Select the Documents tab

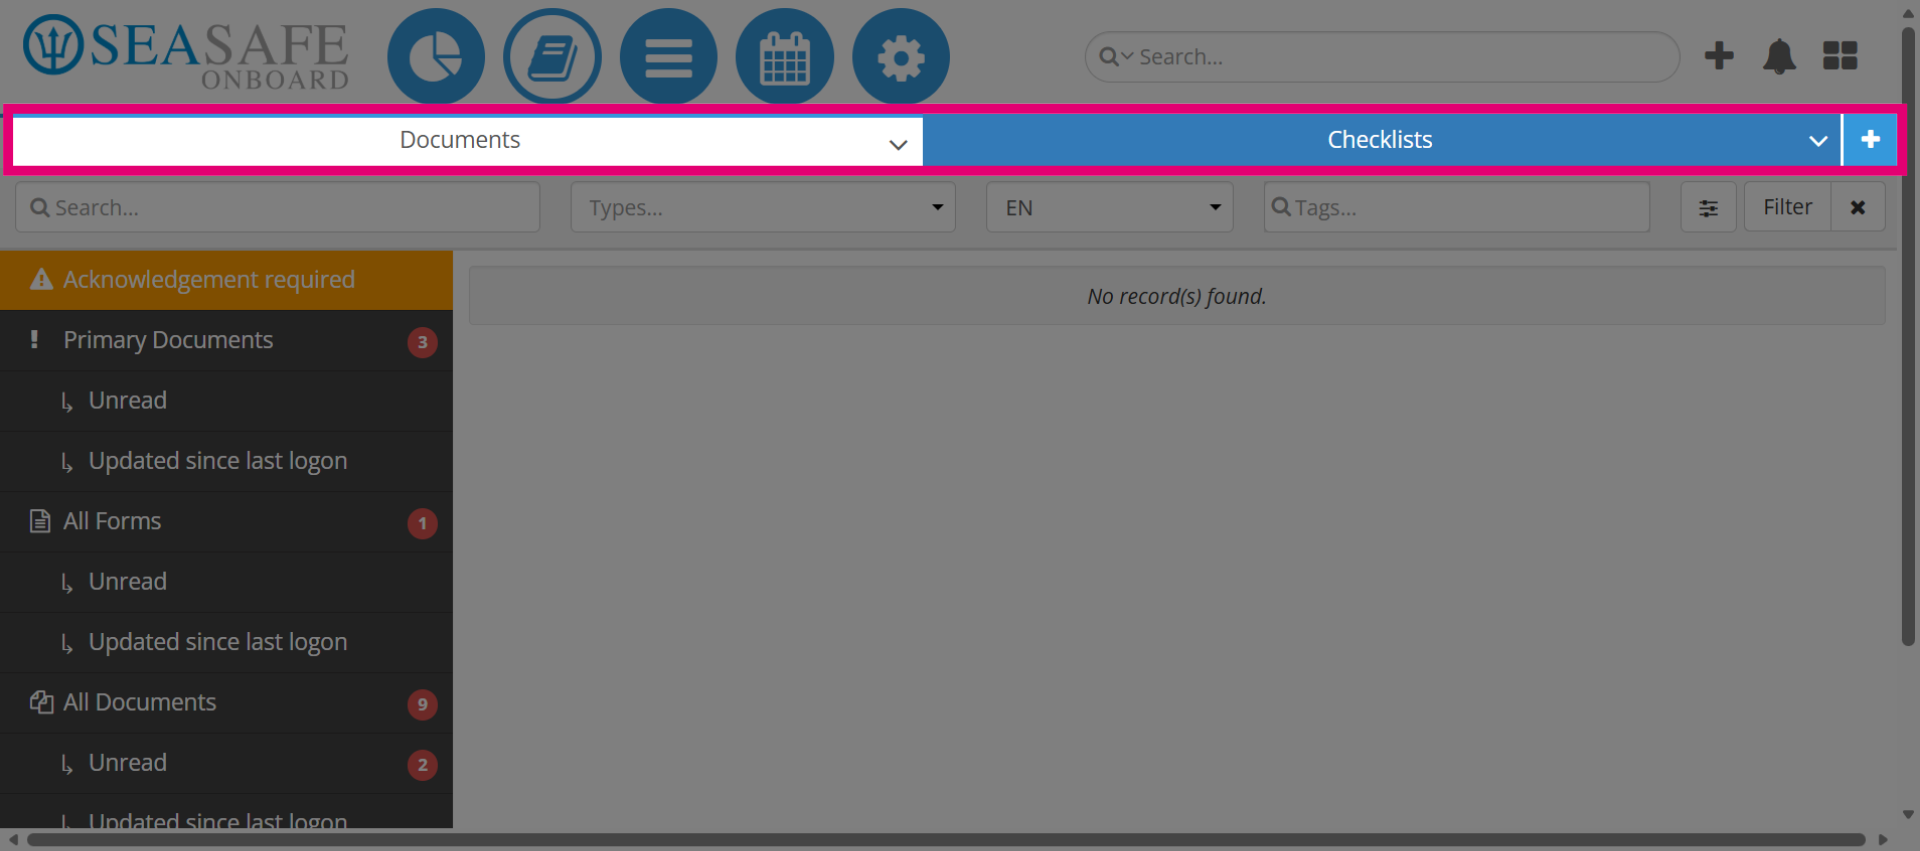(x=467, y=140)
